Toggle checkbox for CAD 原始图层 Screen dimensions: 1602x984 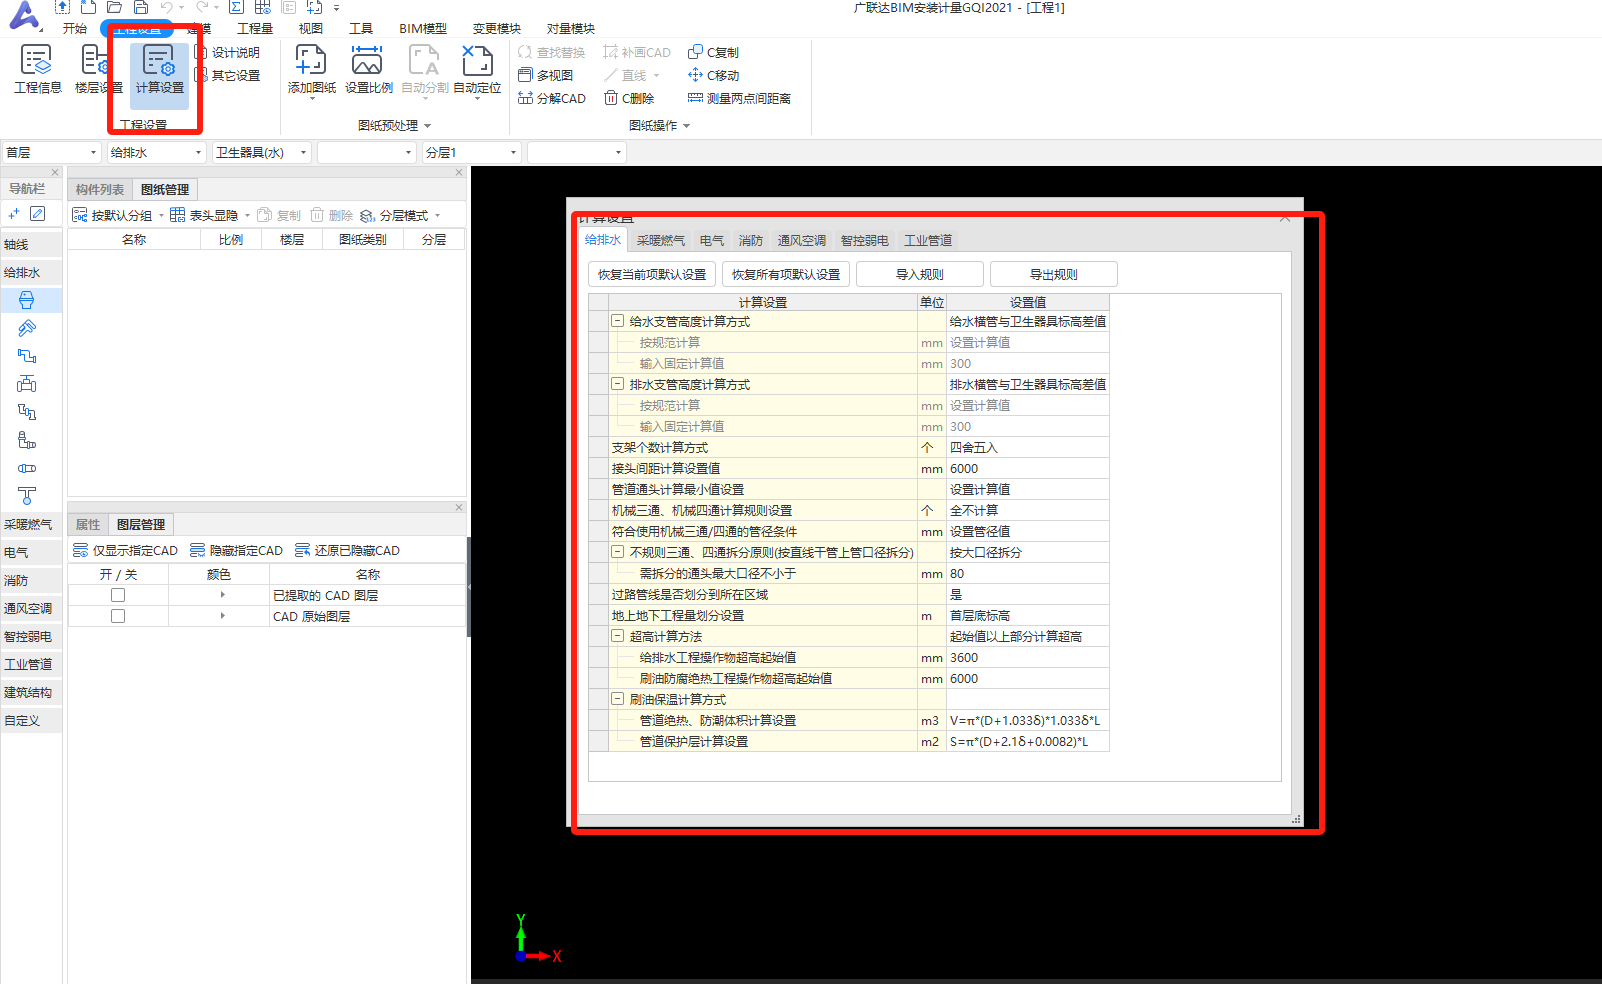click(x=118, y=616)
